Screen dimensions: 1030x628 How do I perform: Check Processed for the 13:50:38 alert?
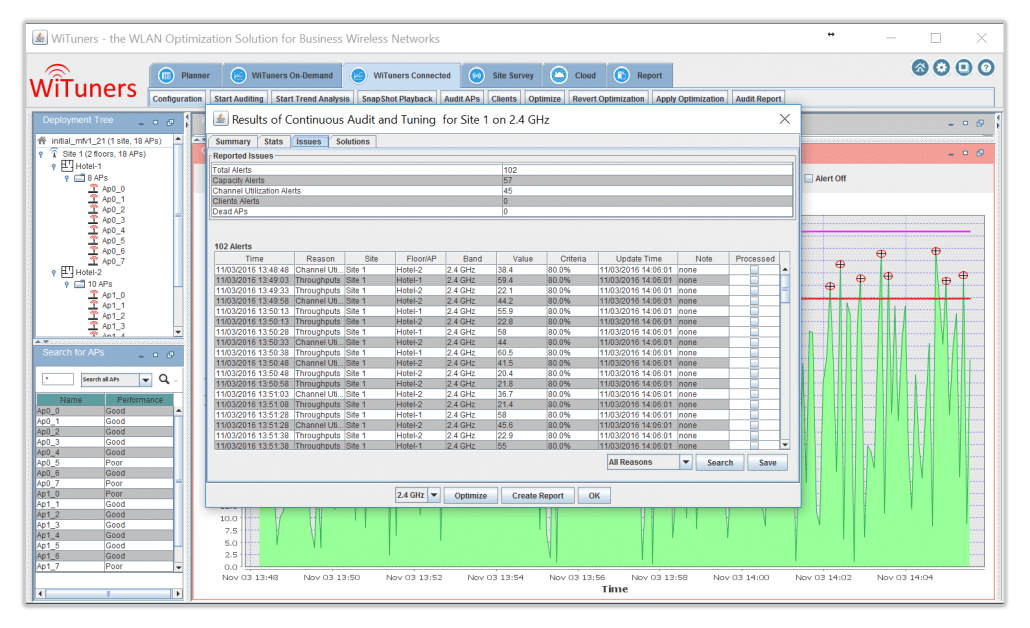754,353
